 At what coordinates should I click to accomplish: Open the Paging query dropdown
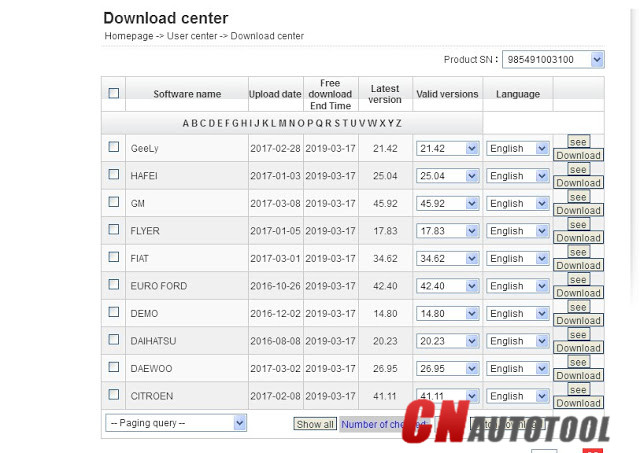pos(176,423)
